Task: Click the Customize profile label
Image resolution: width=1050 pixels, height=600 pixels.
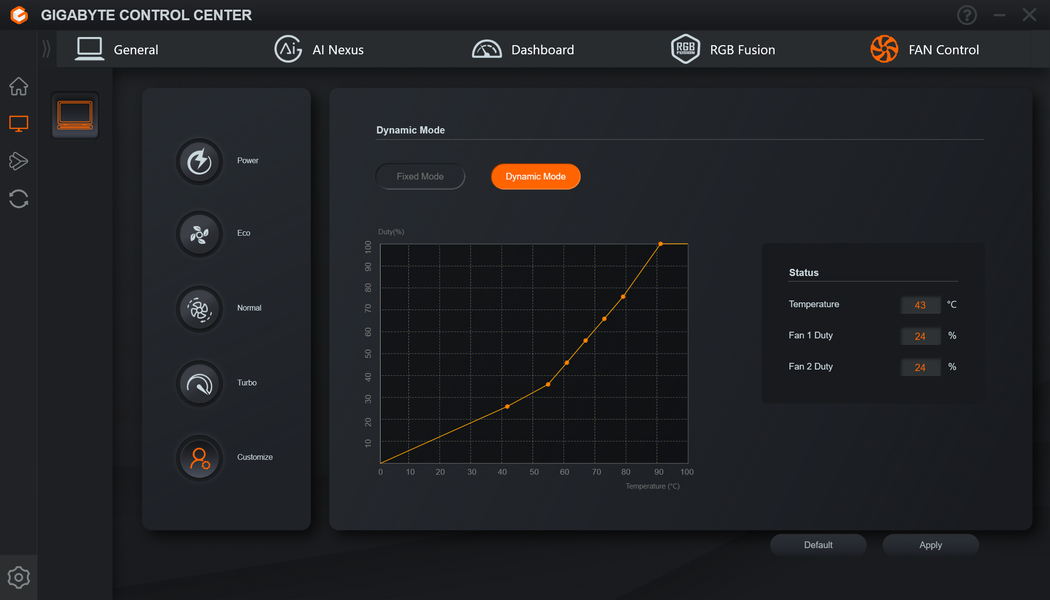Action: 254,457
